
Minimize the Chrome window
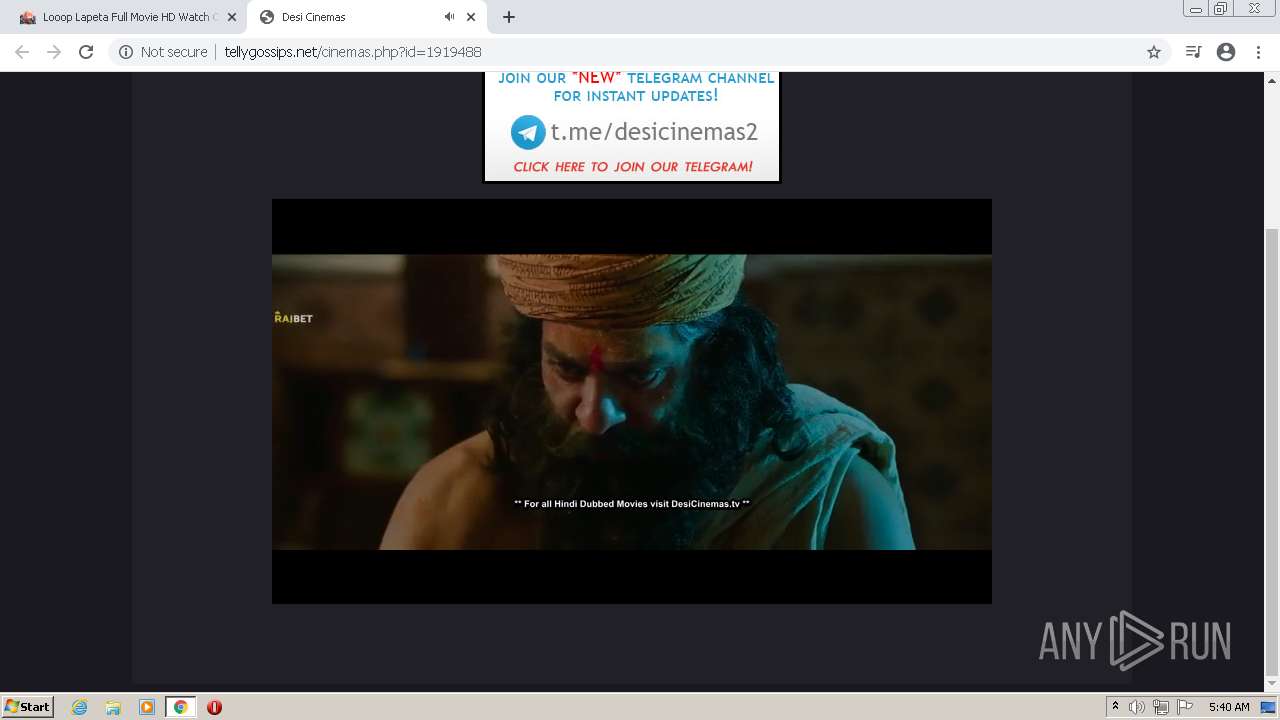click(x=1196, y=8)
